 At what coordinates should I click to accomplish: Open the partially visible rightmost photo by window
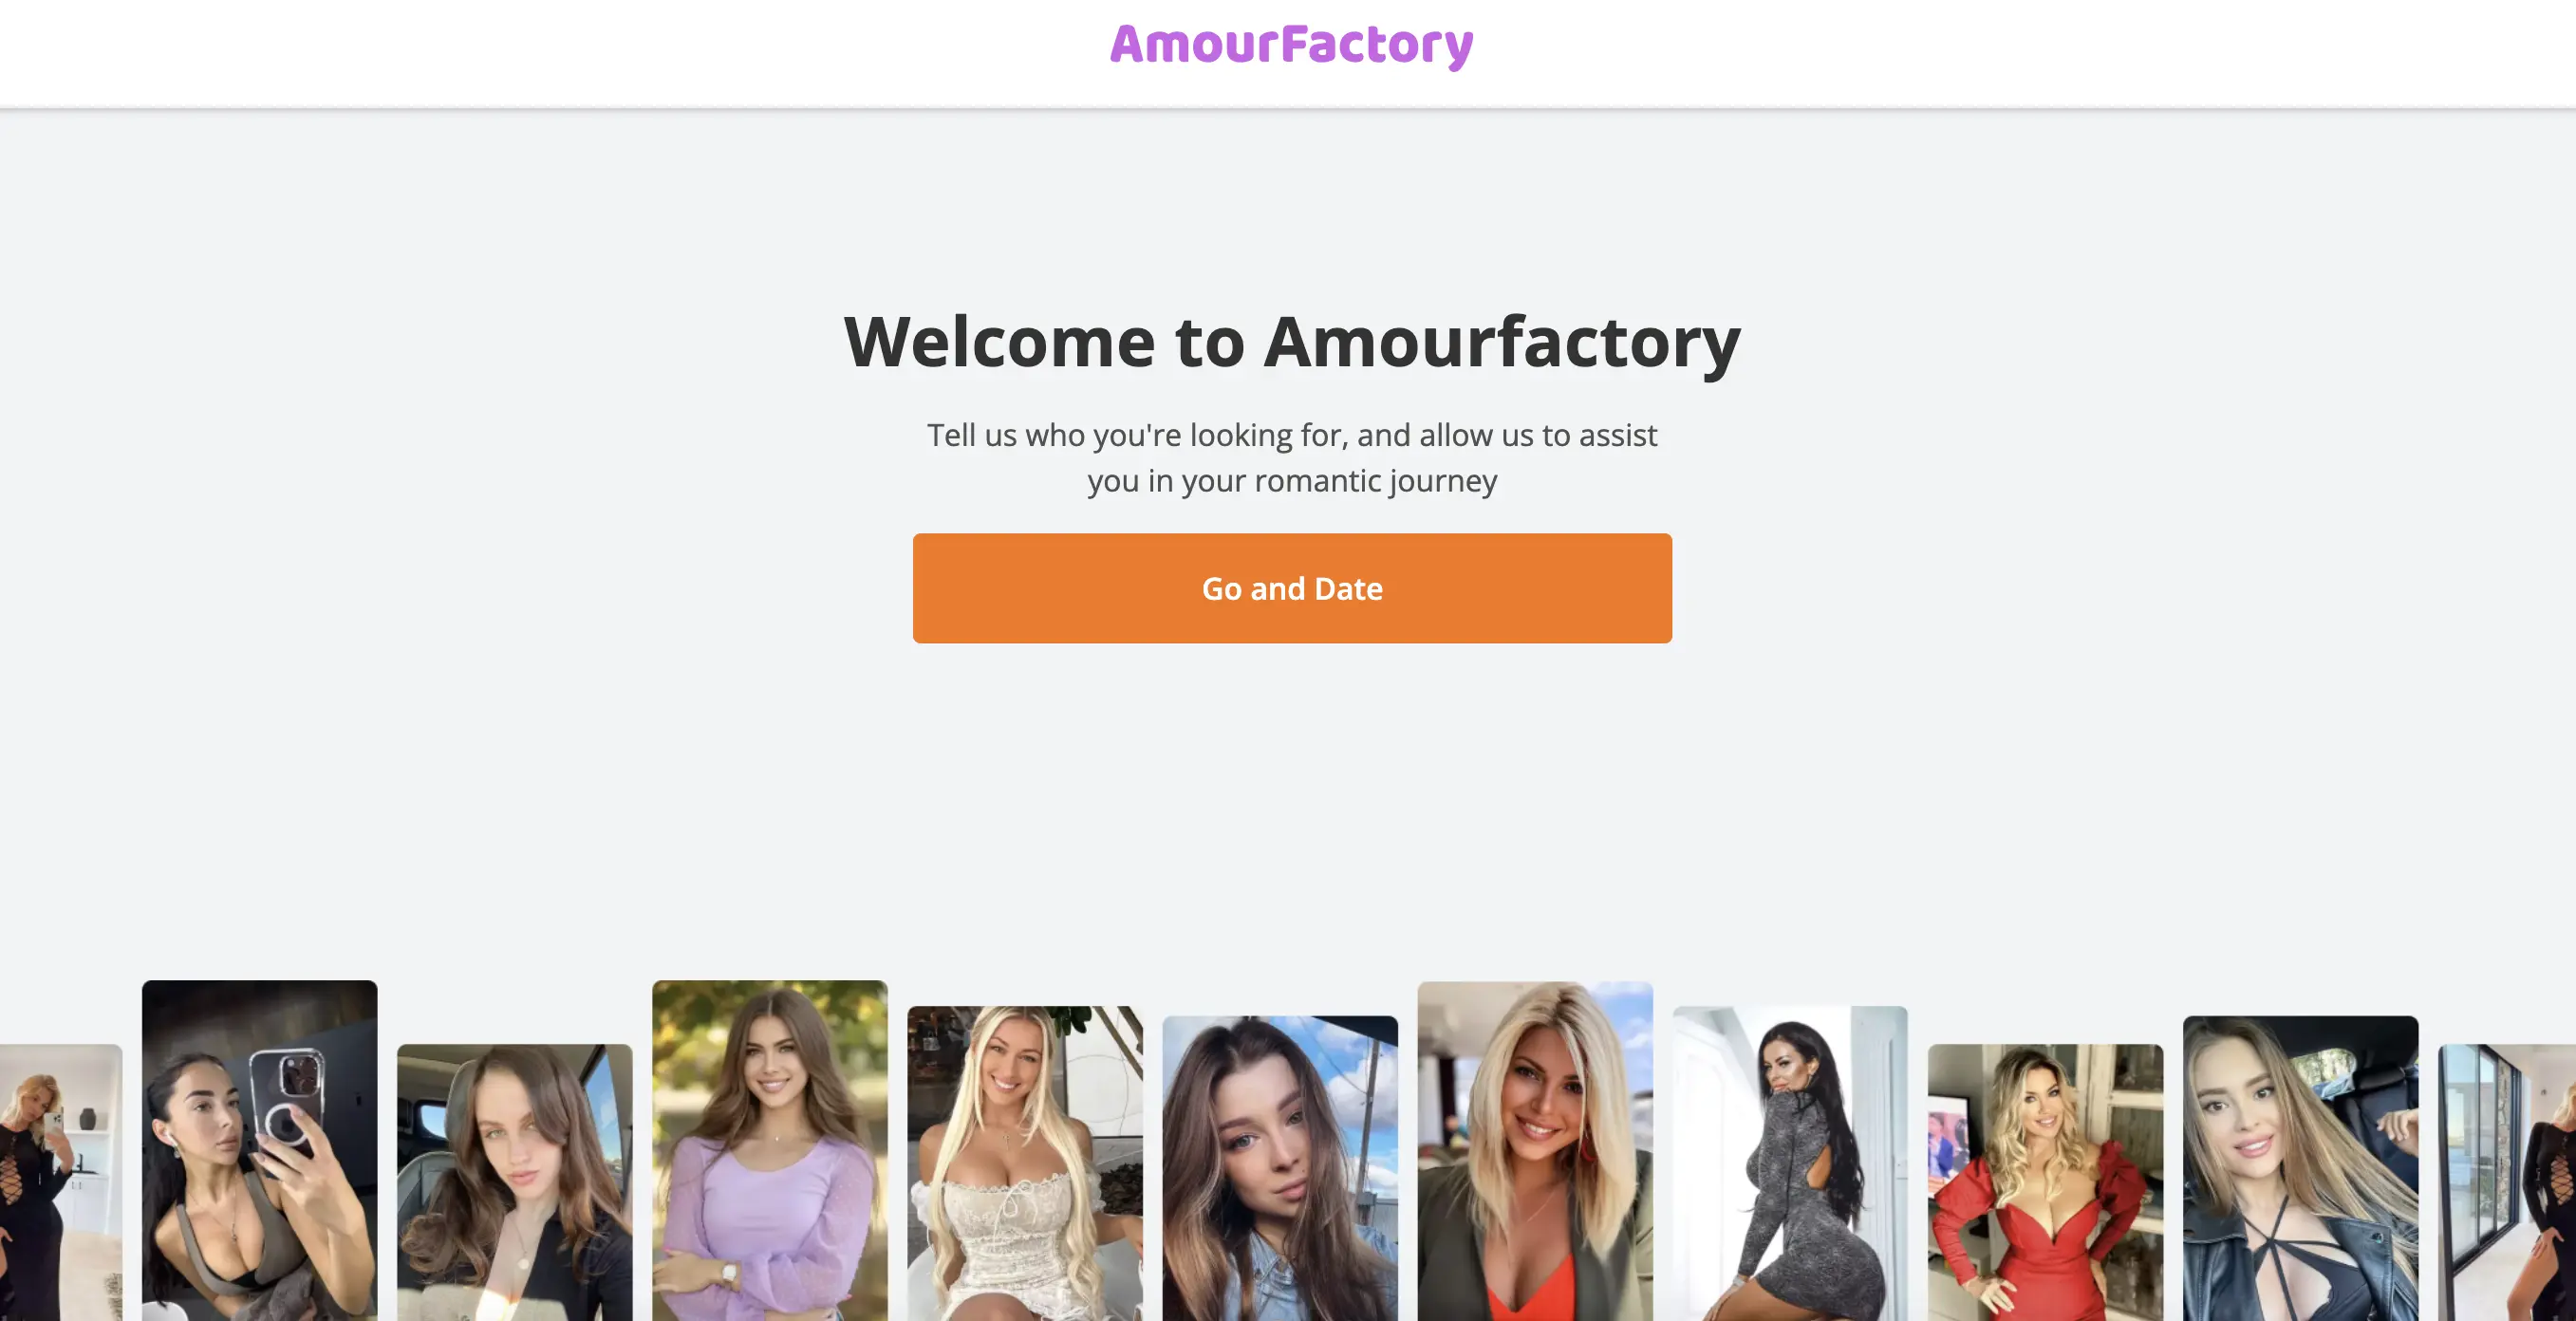tap(2507, 1182)
